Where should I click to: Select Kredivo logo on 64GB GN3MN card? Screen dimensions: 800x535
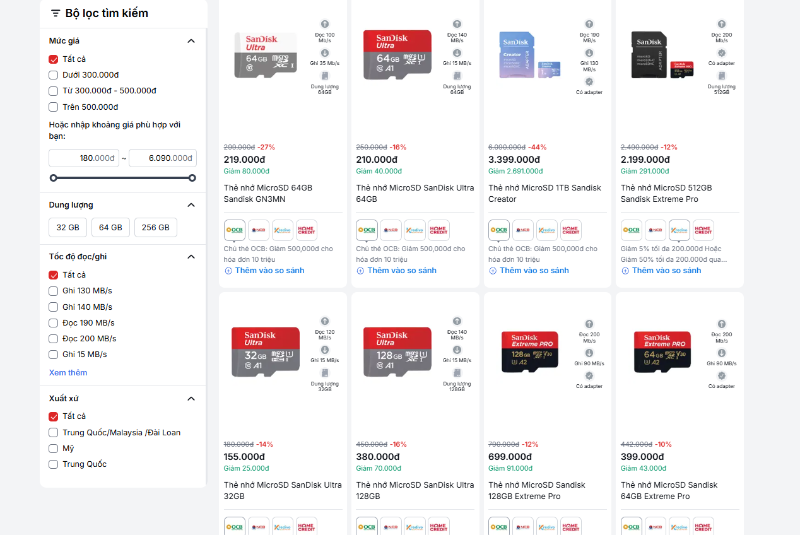pyautogui.click(x=282, y=230)
